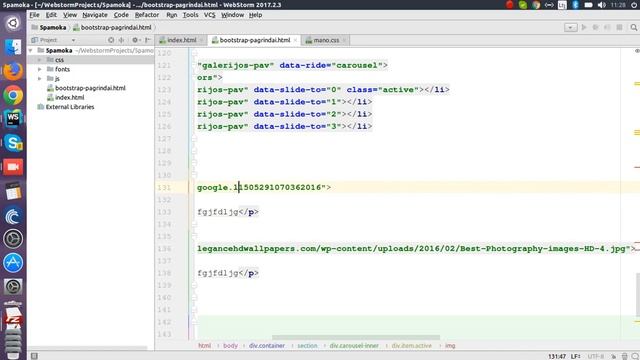
Task: Open Bluetooth indicator in system tray
Action: coord(576,5)
